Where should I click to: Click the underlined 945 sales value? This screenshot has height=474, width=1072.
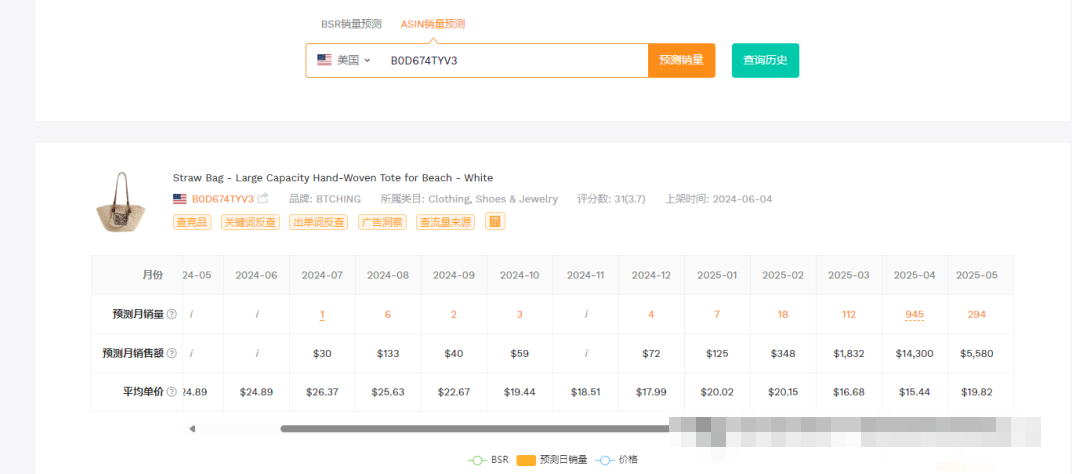click(914, 315)
